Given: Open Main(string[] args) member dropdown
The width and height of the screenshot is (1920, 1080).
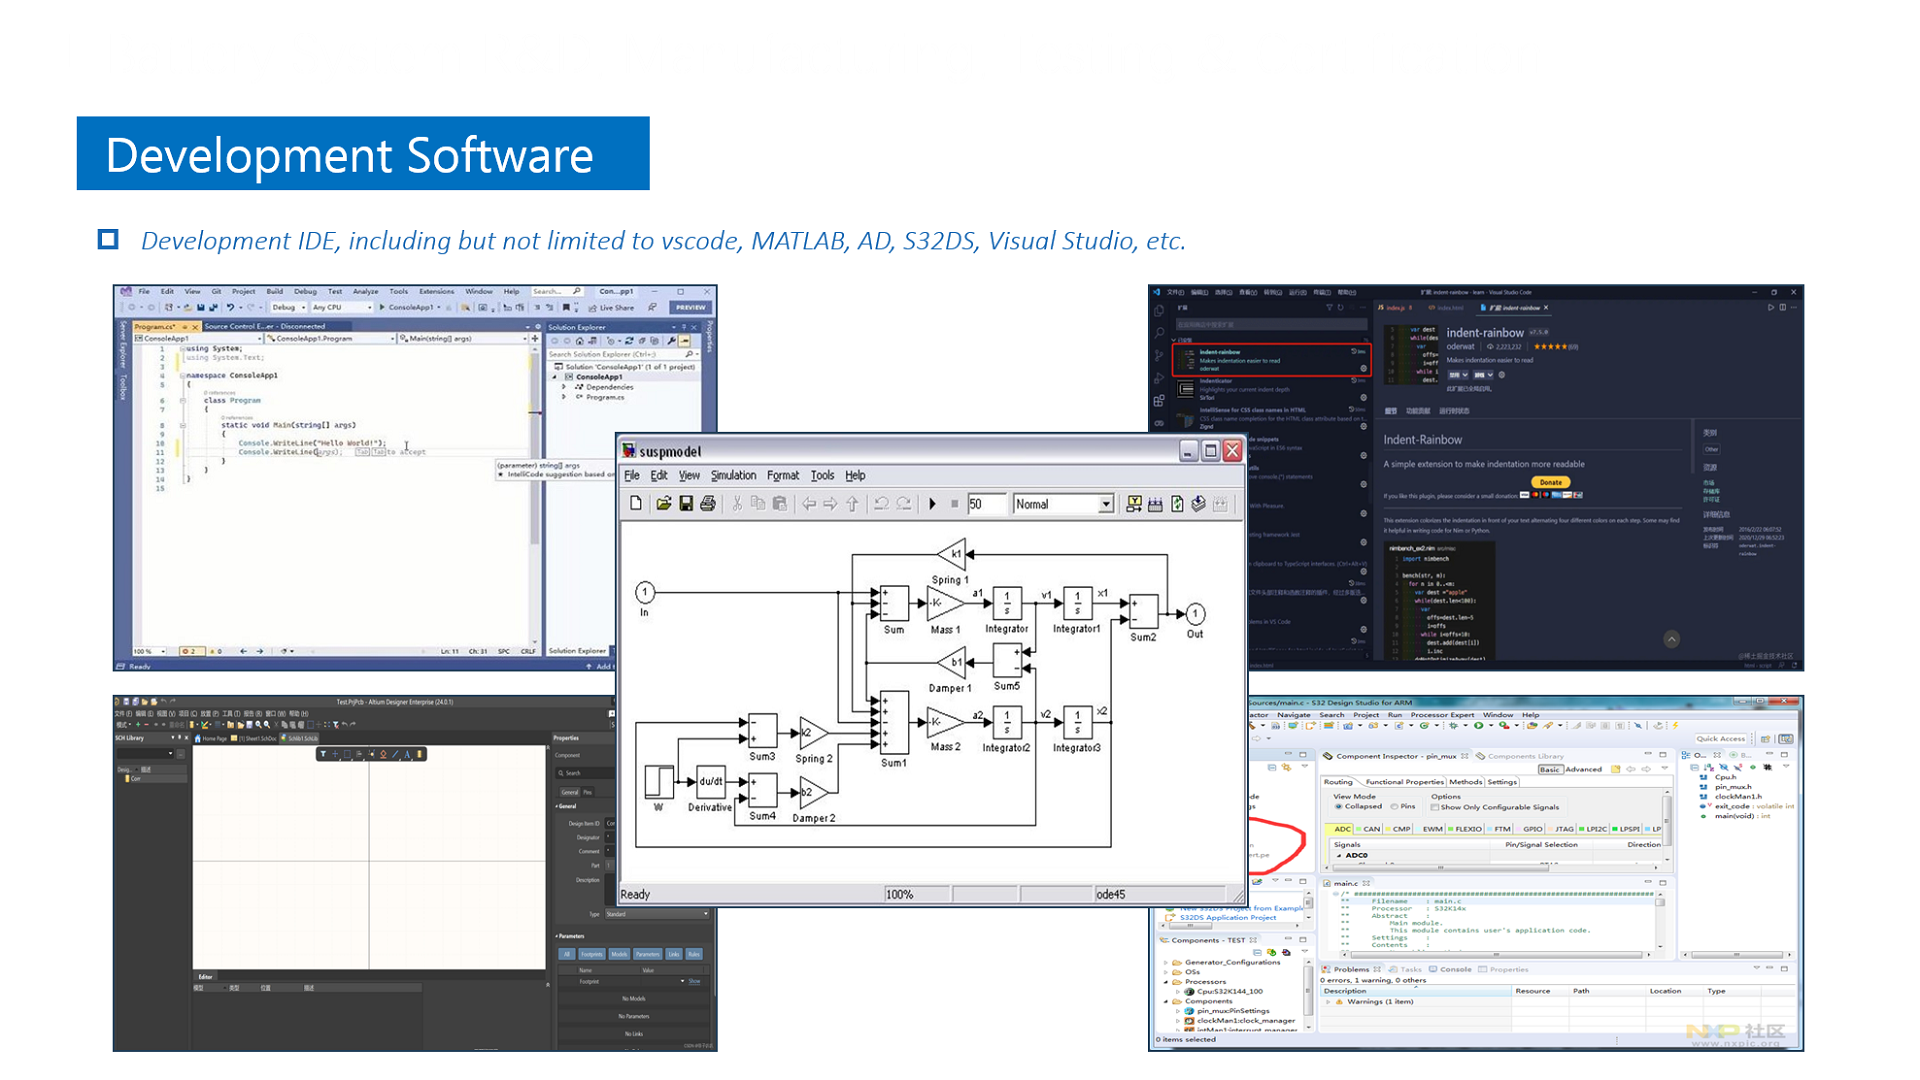Looking at the screenshot, I should (462, 339).
